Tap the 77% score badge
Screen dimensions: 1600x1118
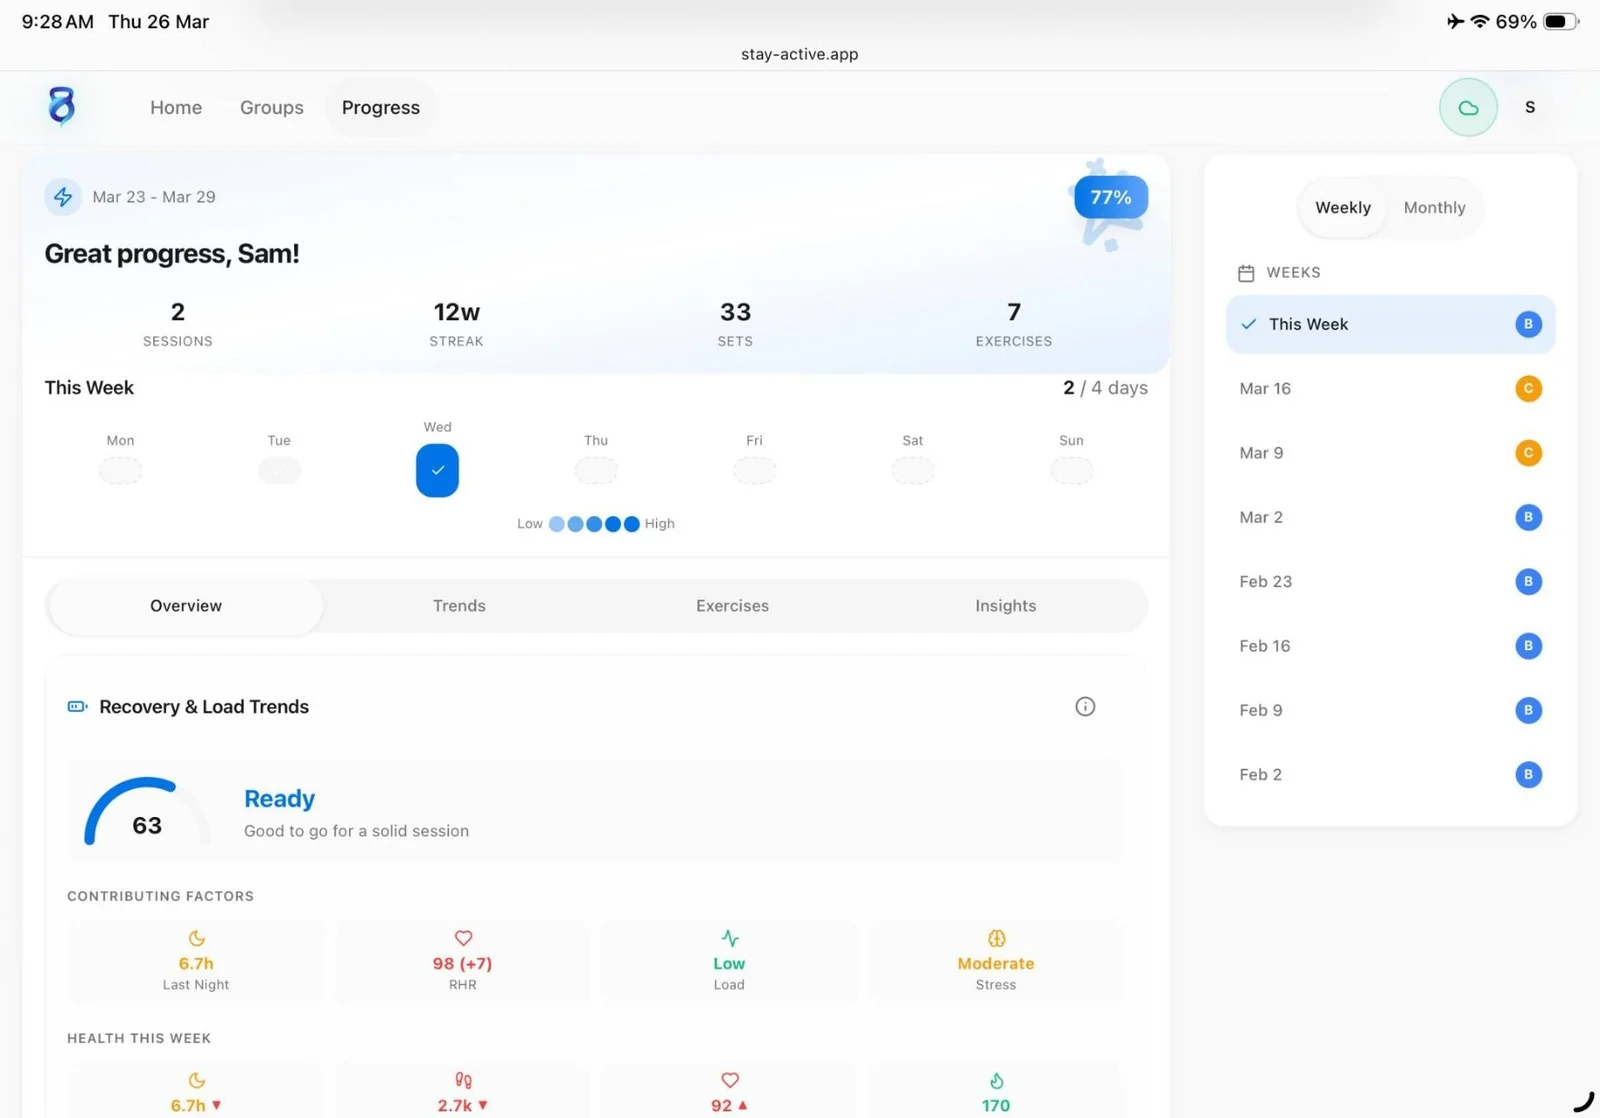tap(1110, 198)
